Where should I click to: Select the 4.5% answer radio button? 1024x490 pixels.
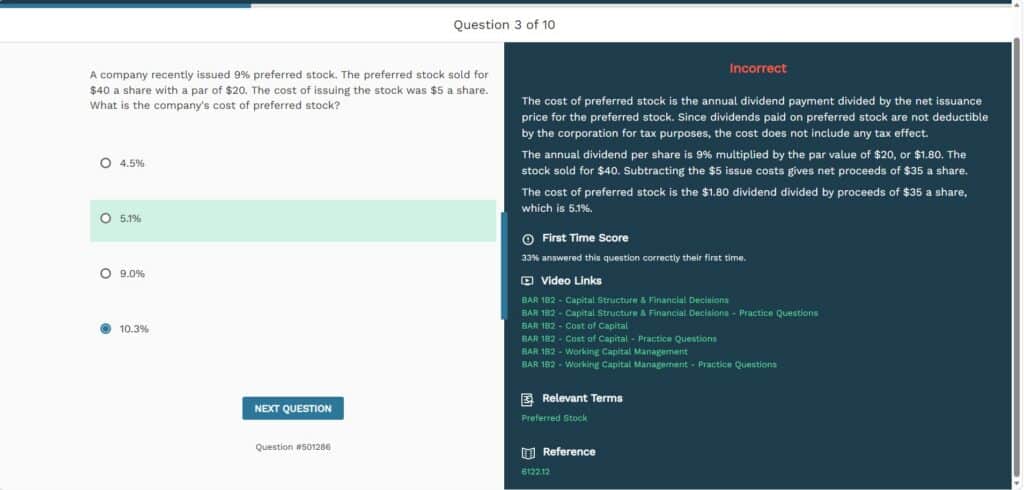coord(106,163)
